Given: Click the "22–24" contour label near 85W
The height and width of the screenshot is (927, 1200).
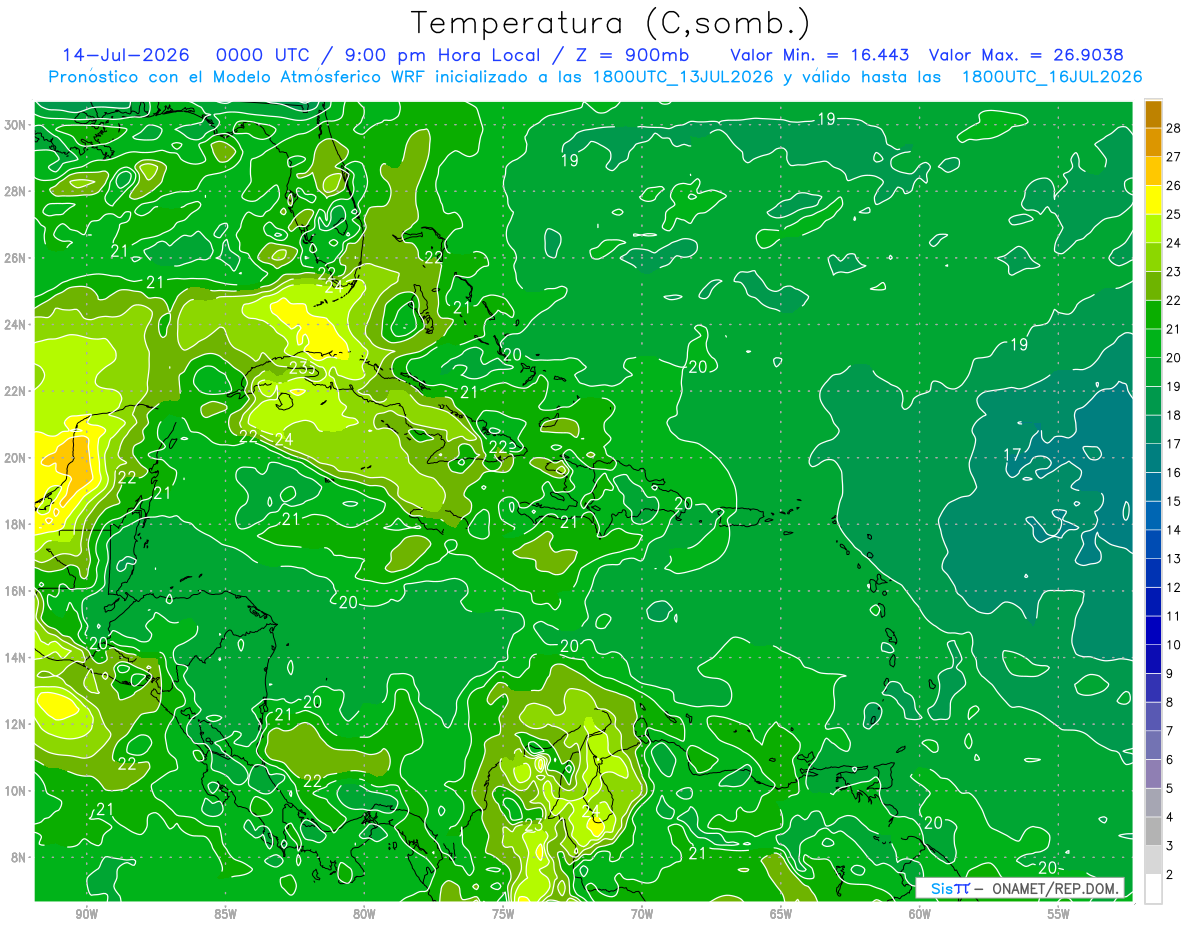Looking at the screenshot, I should click(x=266, y=438).
